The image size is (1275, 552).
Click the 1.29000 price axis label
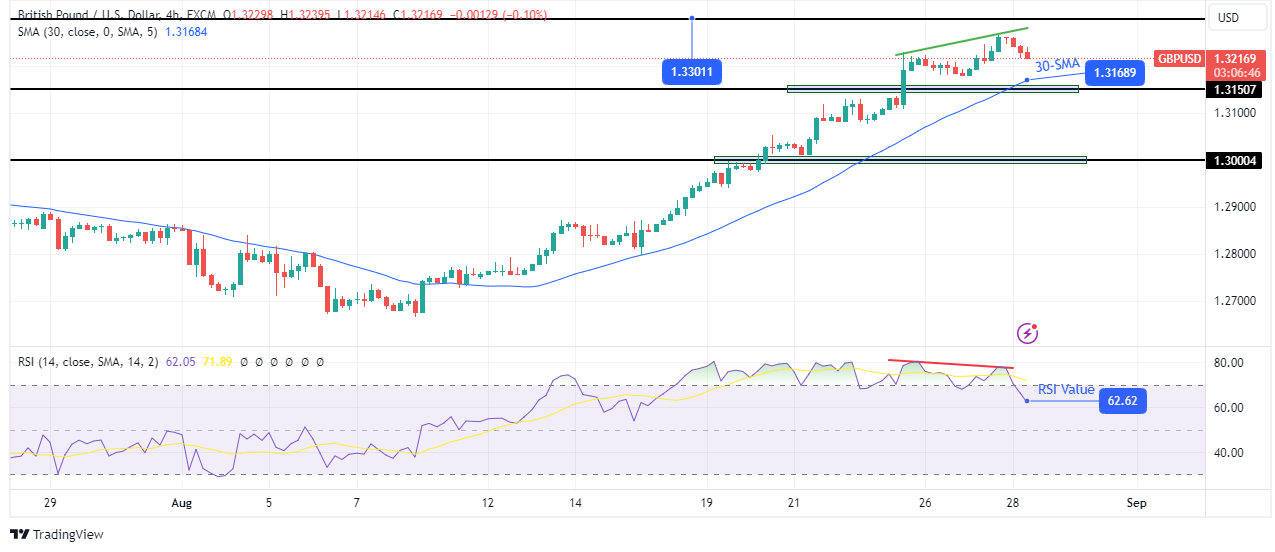[x=1235, y=207]
